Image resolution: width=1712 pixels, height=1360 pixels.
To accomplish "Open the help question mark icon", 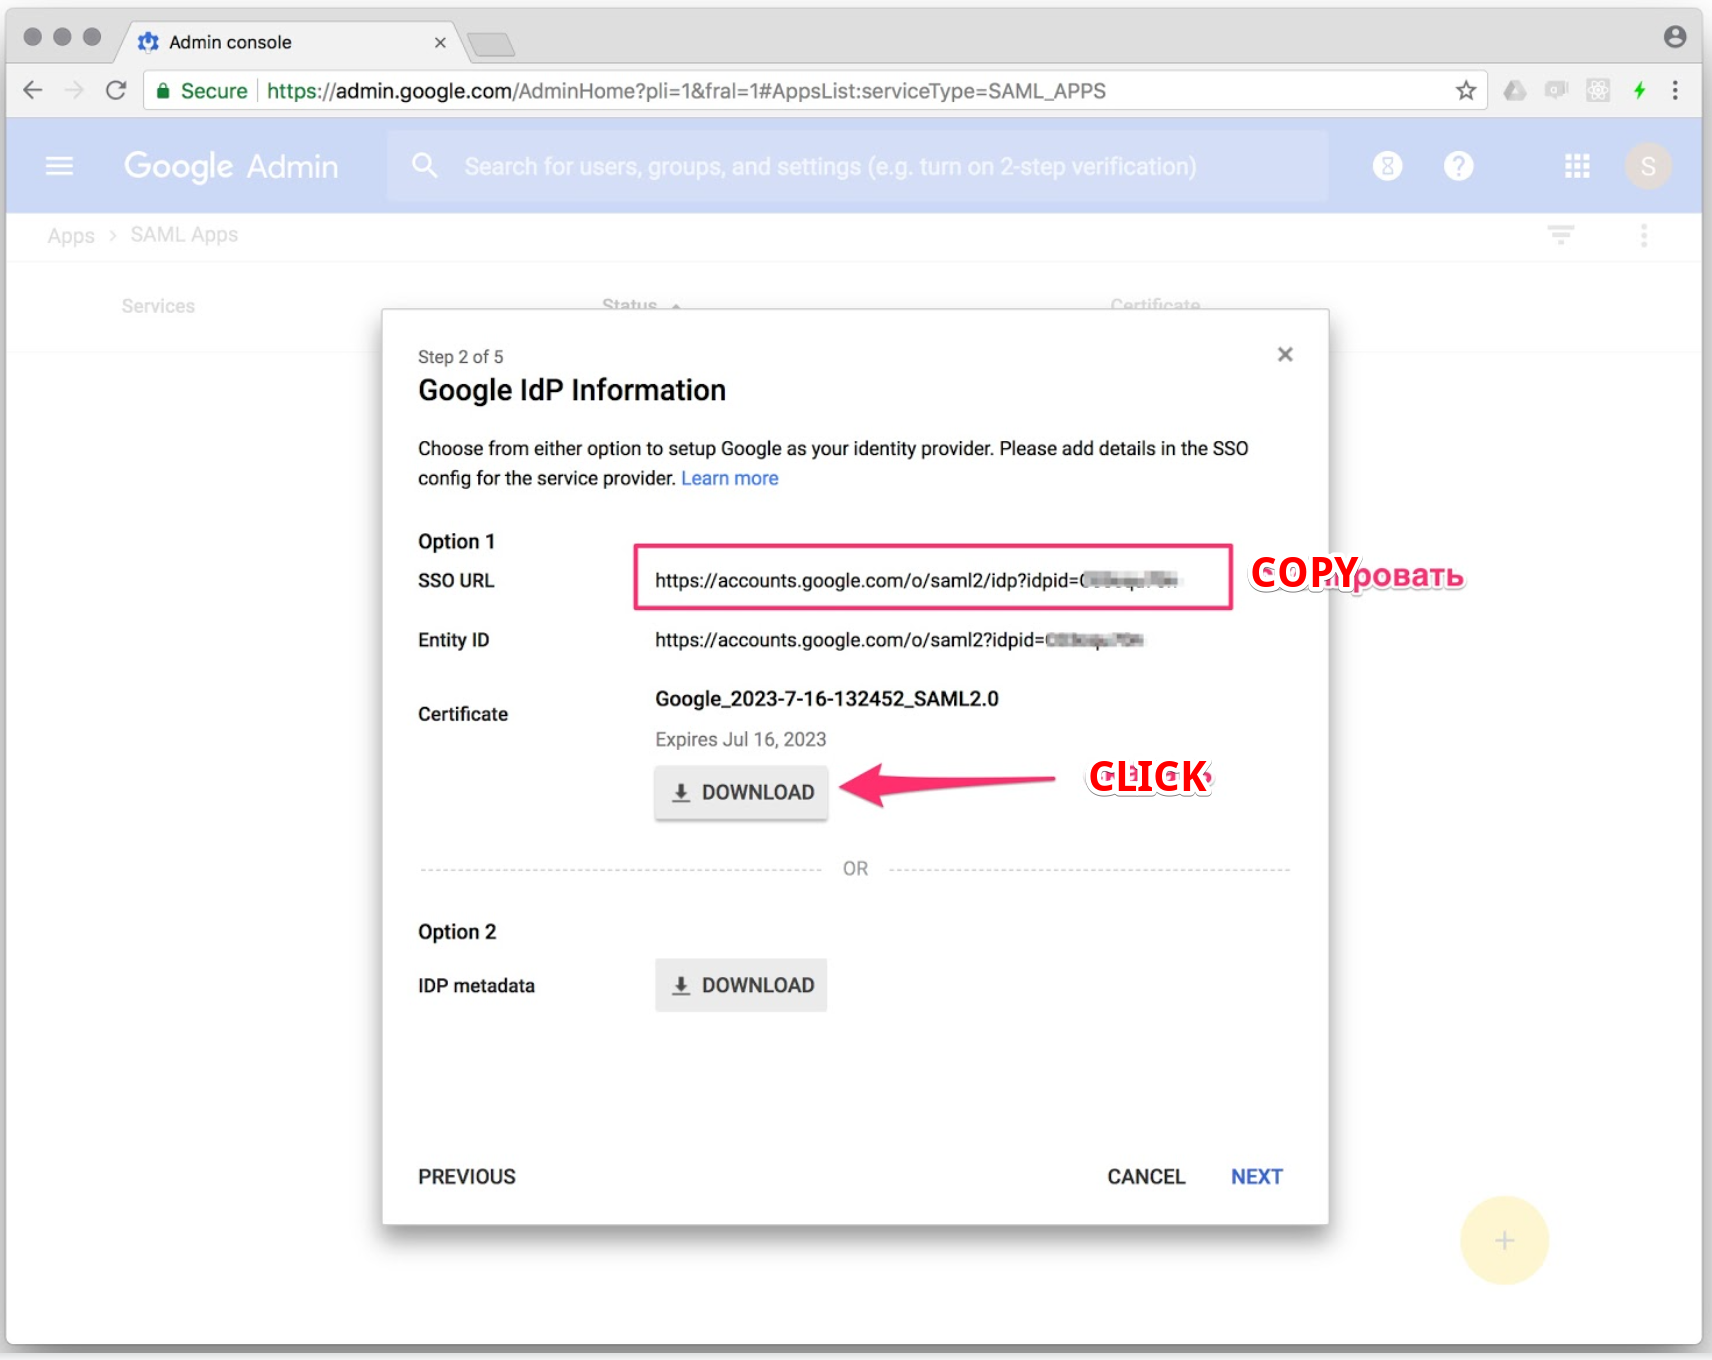I will pos(1458,166).
